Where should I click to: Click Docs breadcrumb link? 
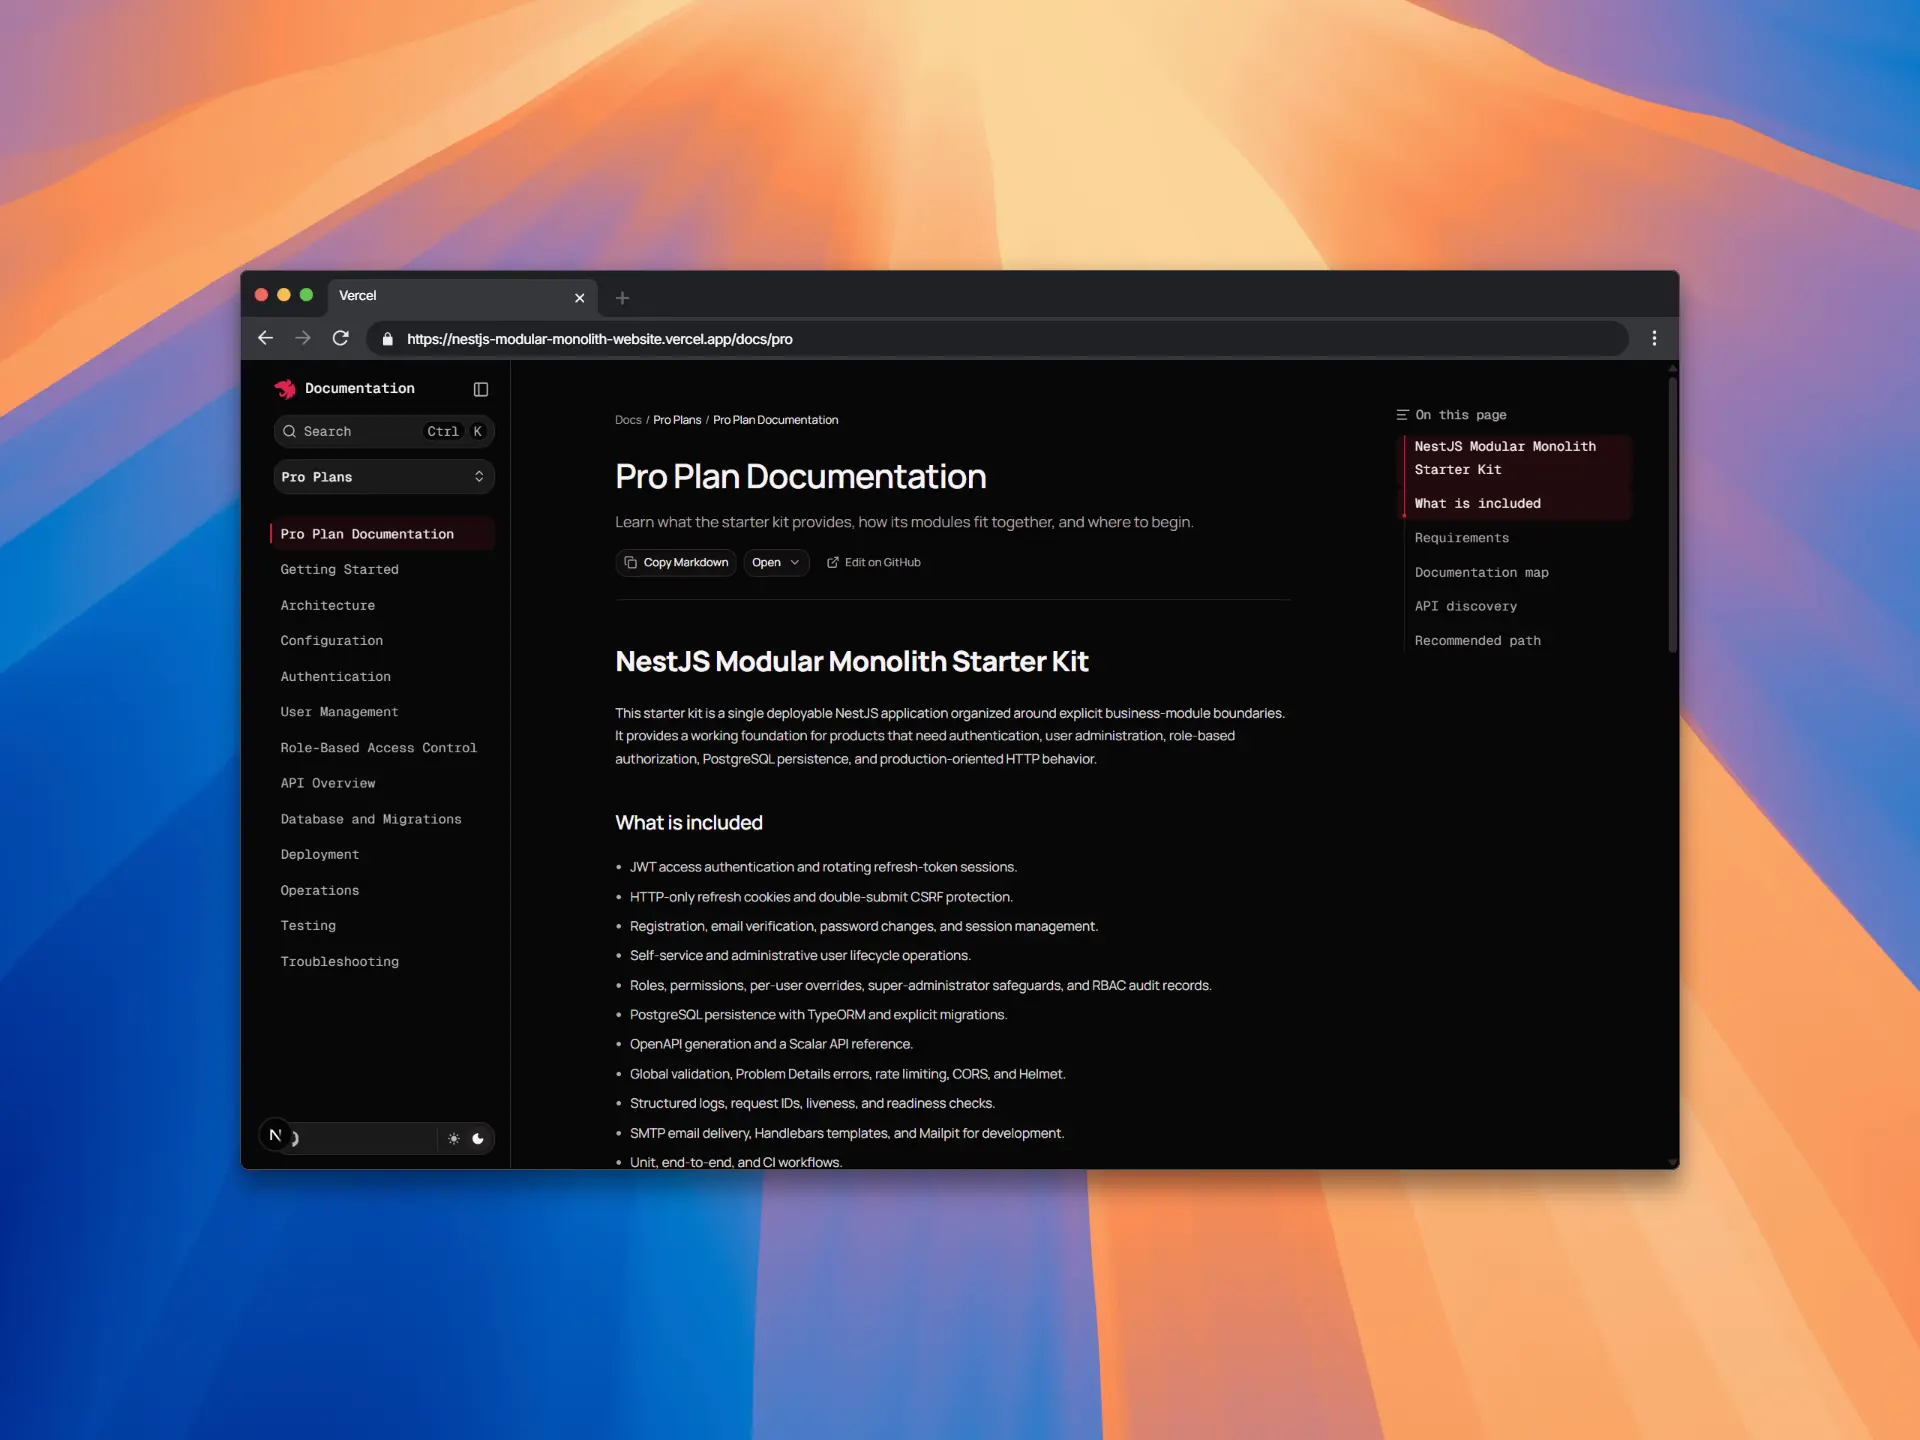coord(628,420)
